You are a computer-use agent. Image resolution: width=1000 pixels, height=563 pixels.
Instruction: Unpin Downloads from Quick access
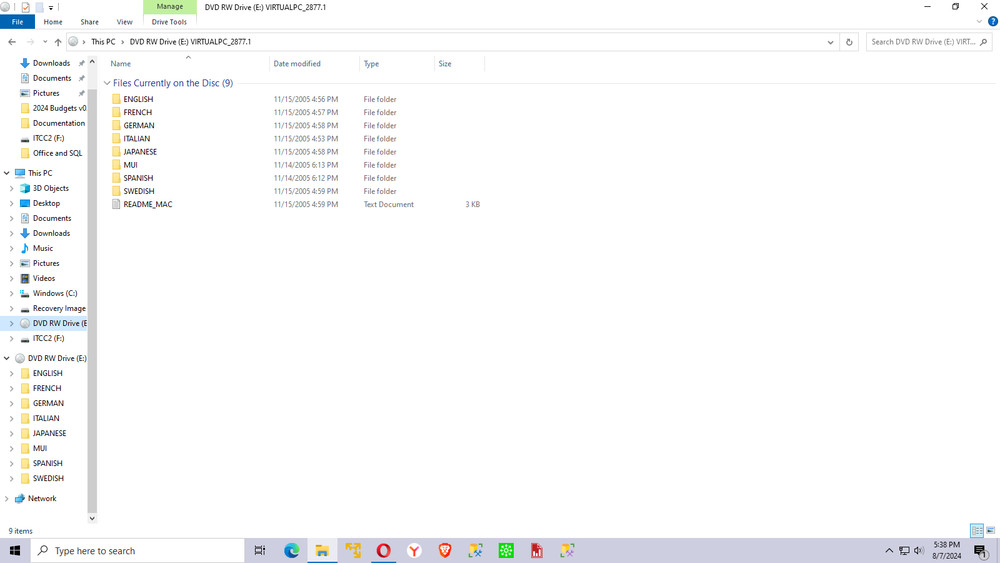coord(82,63)
